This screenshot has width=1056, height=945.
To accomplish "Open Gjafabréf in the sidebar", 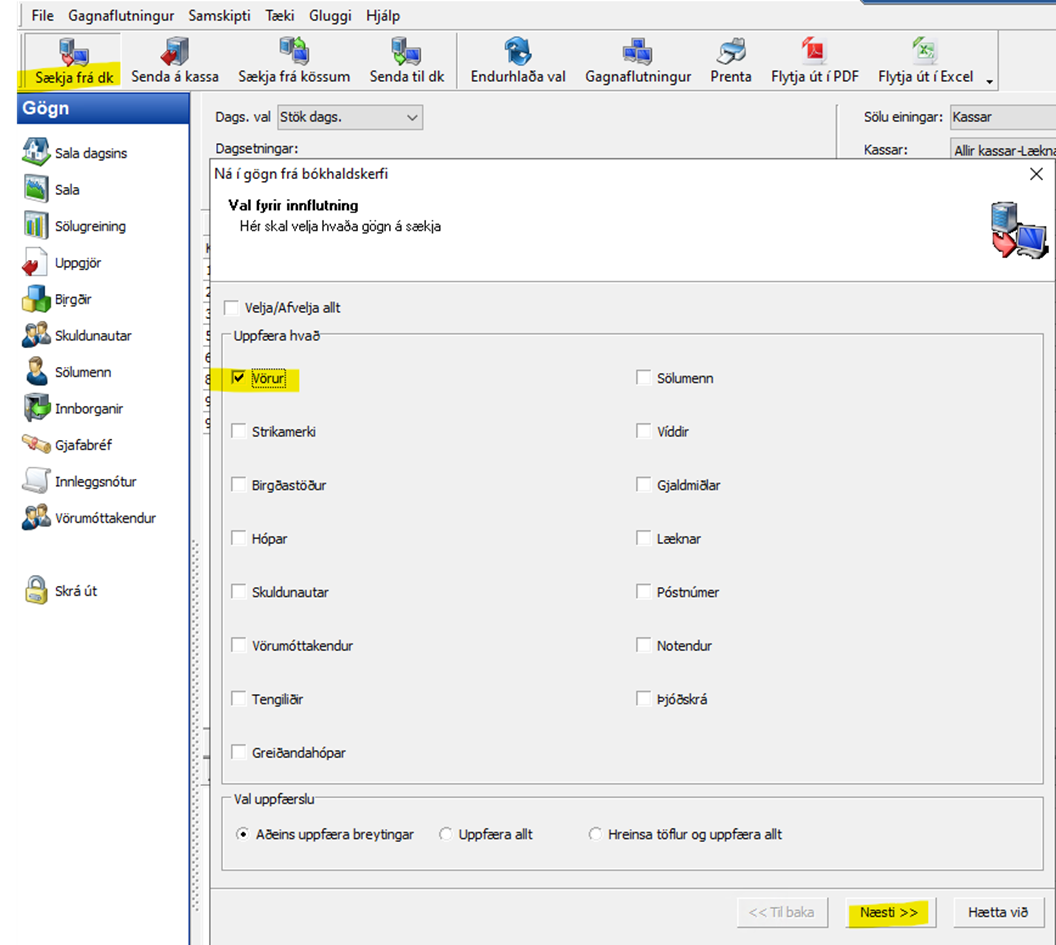I will tap(36, 445).
